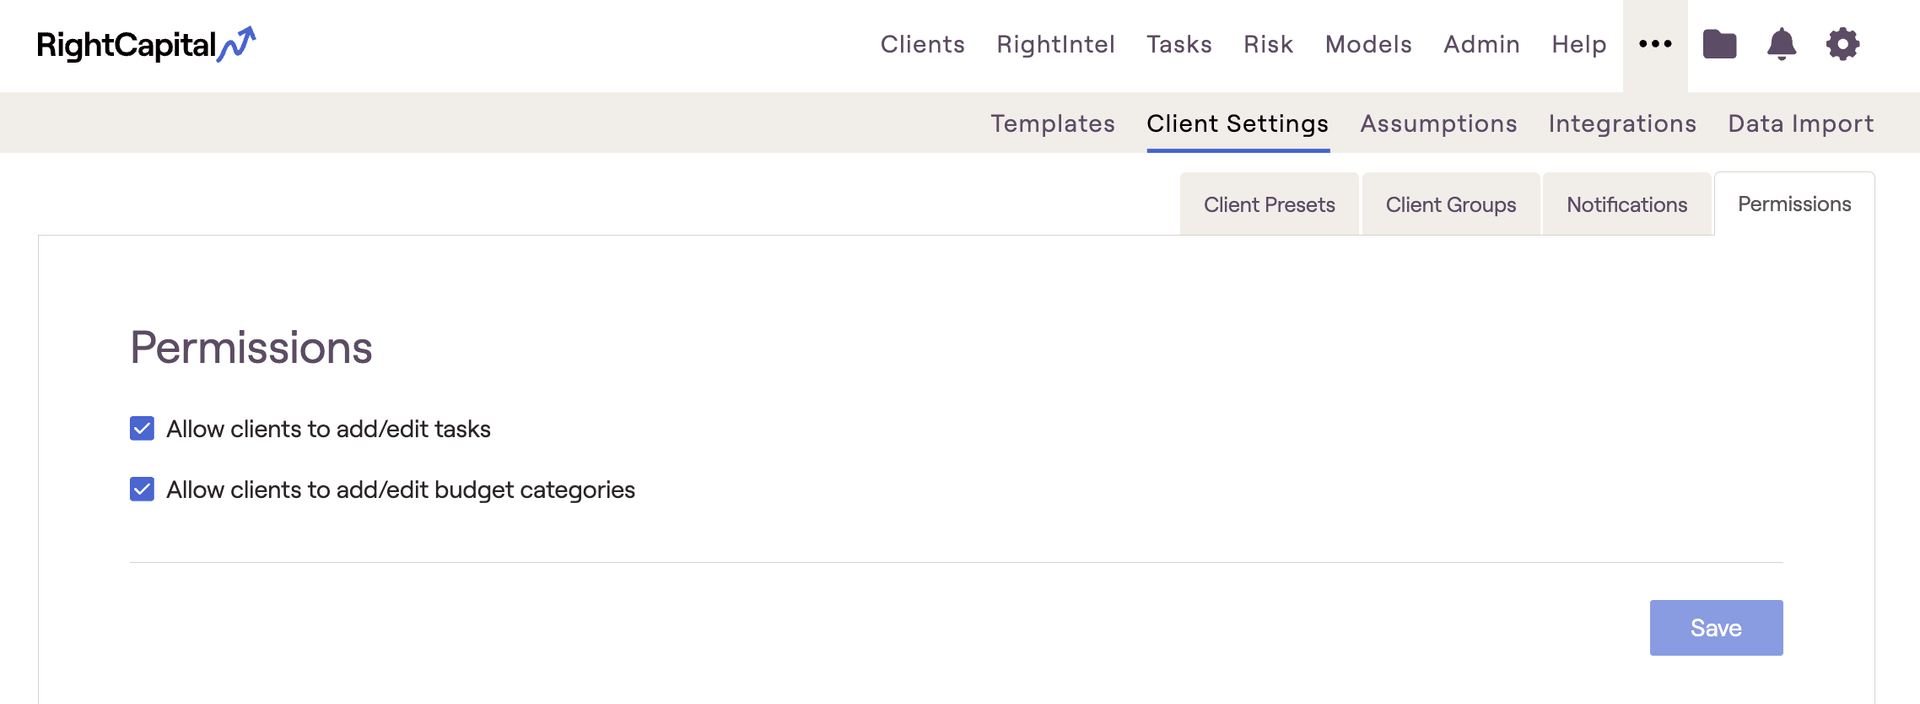Open the folder icon in header
Viewport: 1920px width, 704px height.
(1719, 44)
